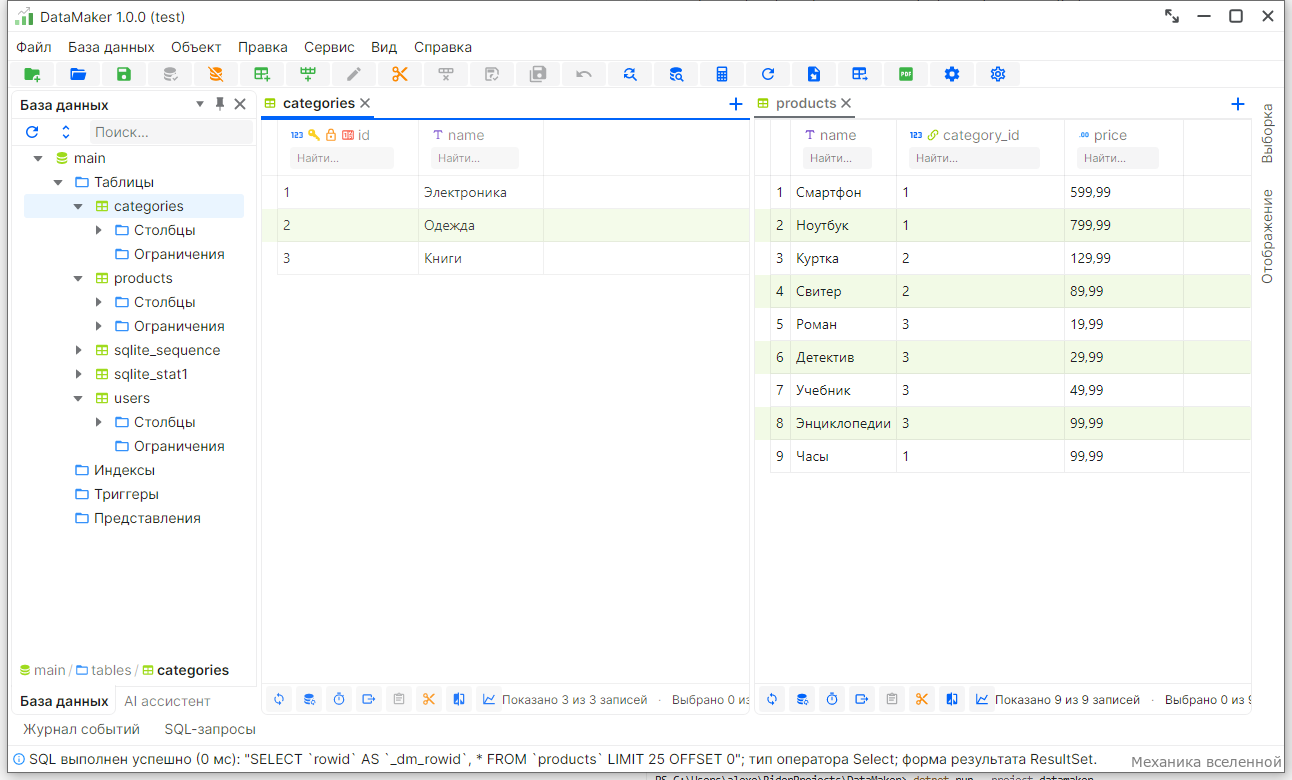This screenshot has height=780, width=1292.
Task: Add new tab next to categories tab
Action: coord(736,104)
